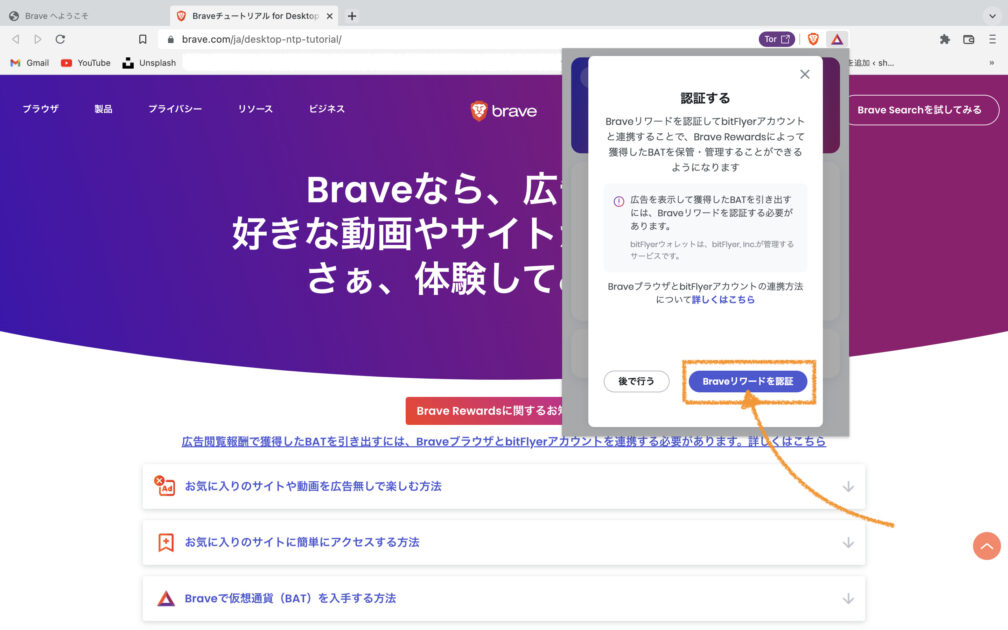1008x630 pixels.
Task: Open the Brave Rewards BAT triangle icon
Action: pyautogui.click(x=837, y=39)
